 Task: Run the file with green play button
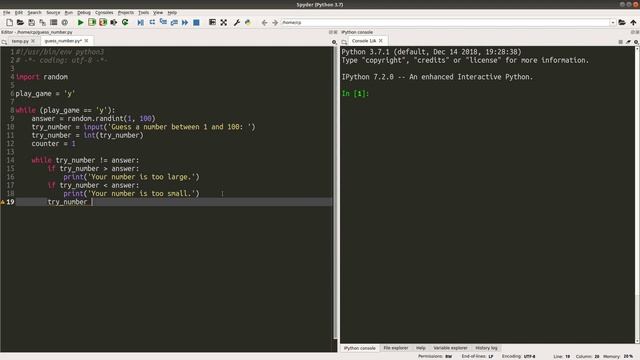(80, 22)
